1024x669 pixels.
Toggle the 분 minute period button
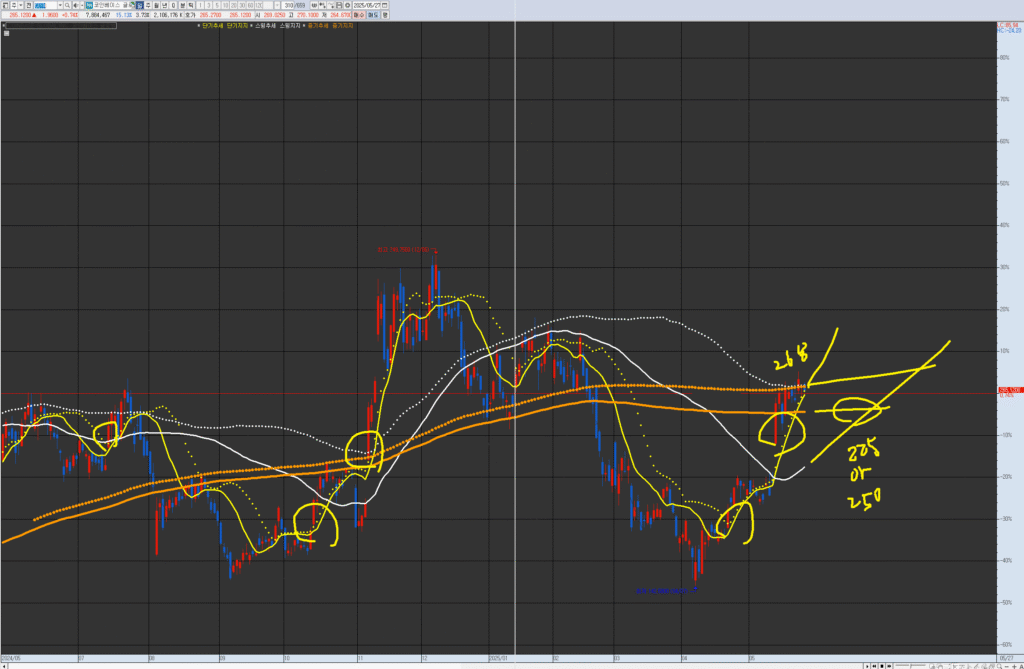point(182,5)
